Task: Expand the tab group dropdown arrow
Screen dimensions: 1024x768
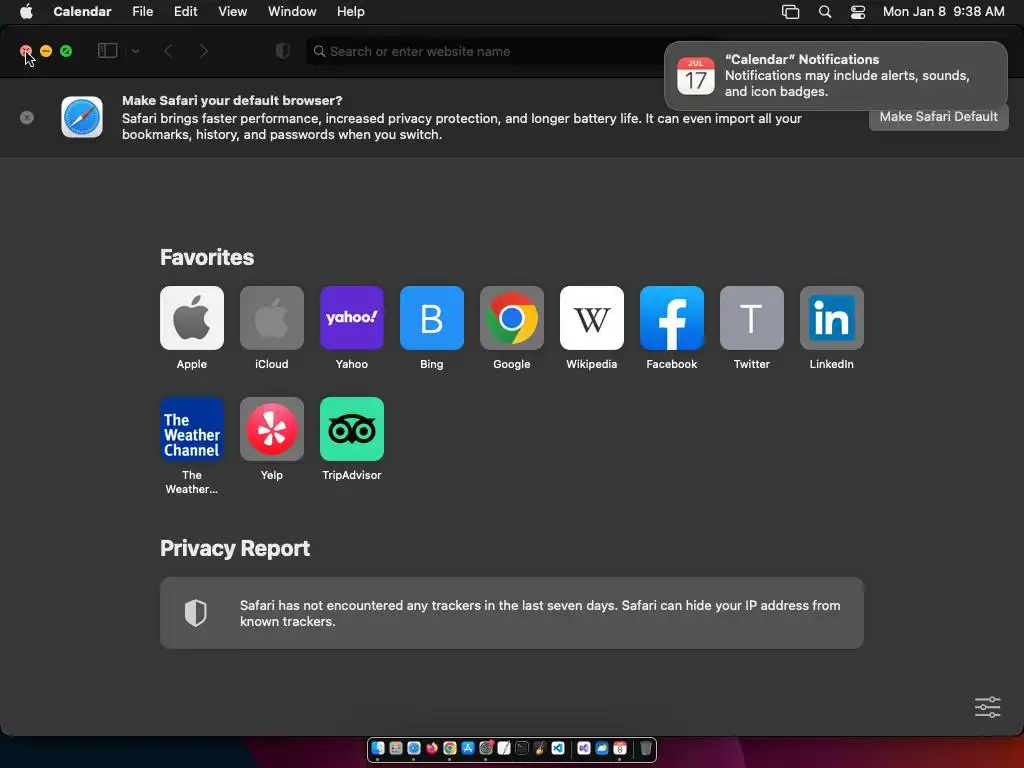Action: coord(135,51)
